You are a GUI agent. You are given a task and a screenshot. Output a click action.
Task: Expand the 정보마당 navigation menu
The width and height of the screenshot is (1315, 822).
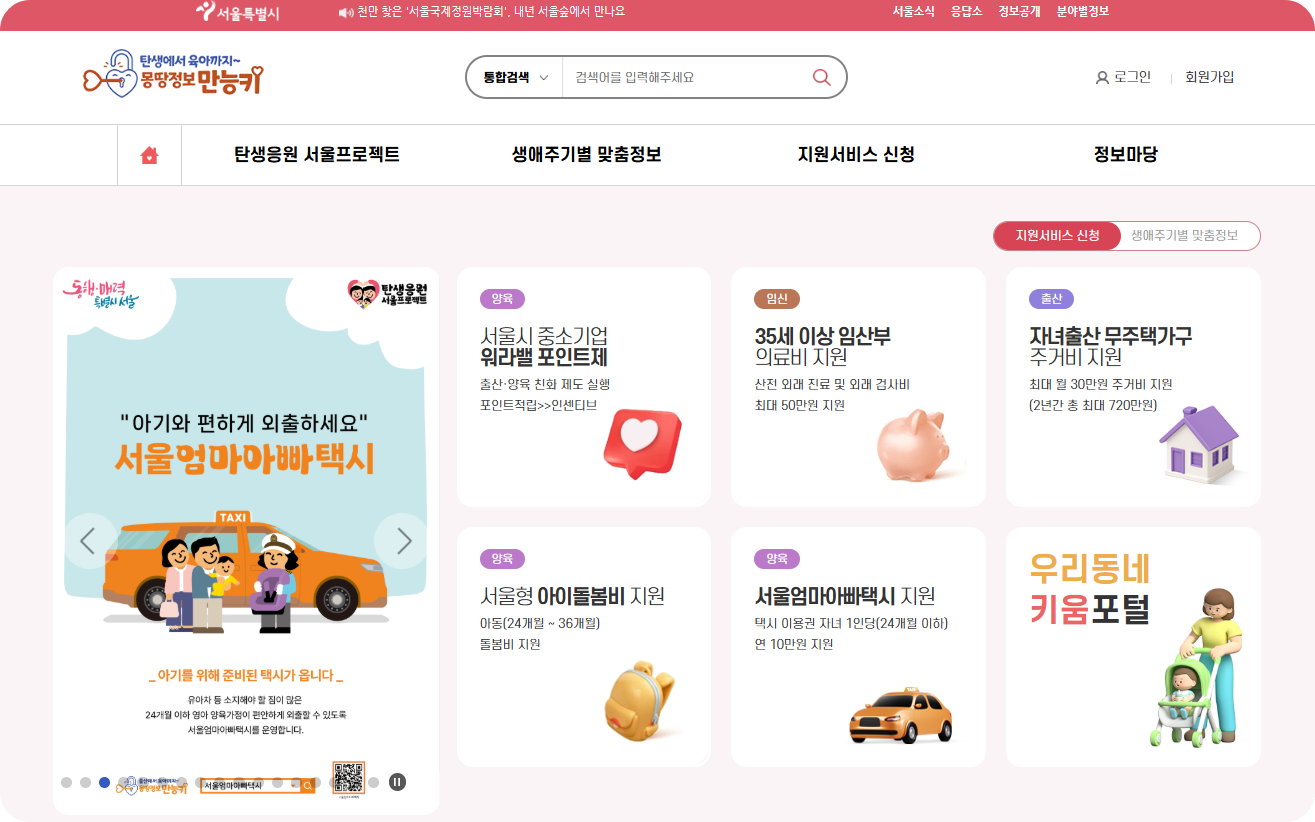coord(1126,155)
